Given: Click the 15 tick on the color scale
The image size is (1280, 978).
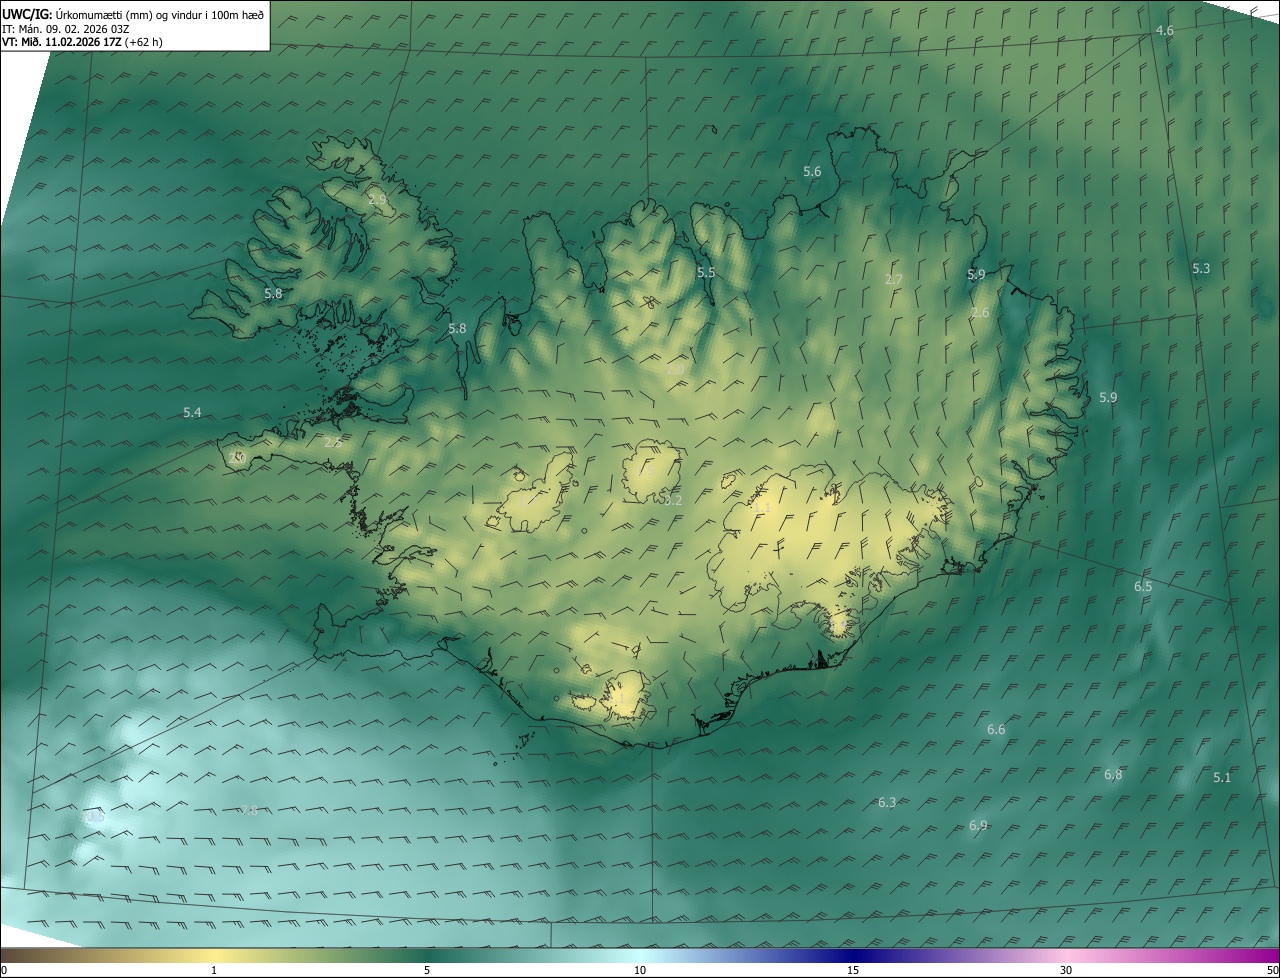Looking at the screenshot, I should [x=853, y=970].
